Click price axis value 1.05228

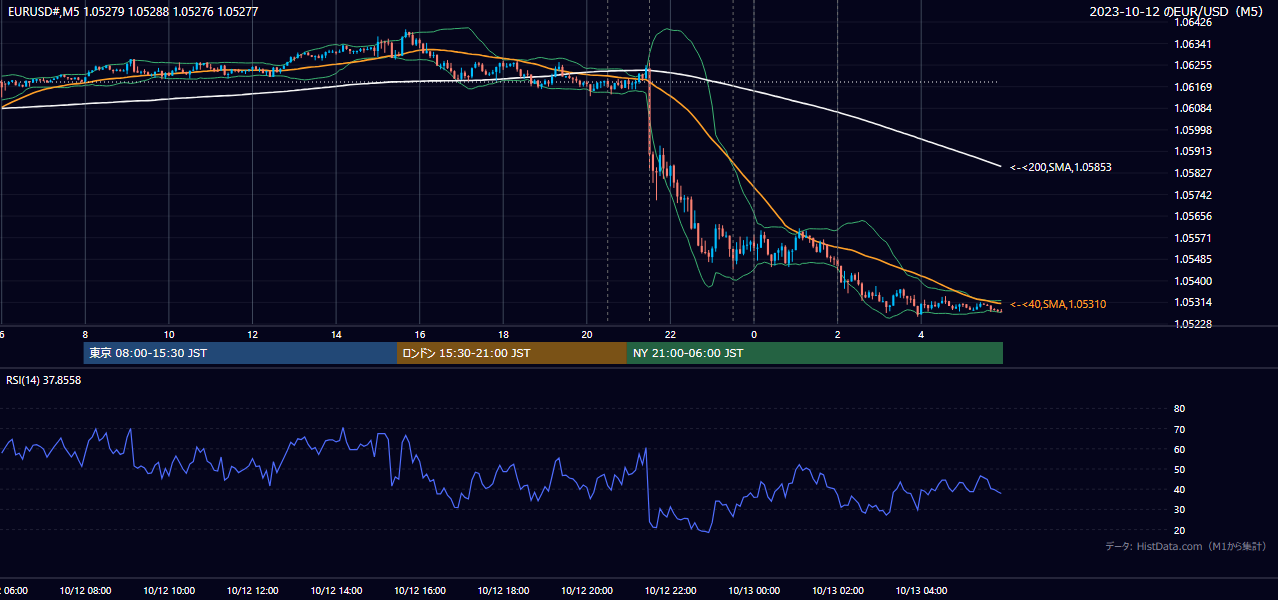(1192, 324)
